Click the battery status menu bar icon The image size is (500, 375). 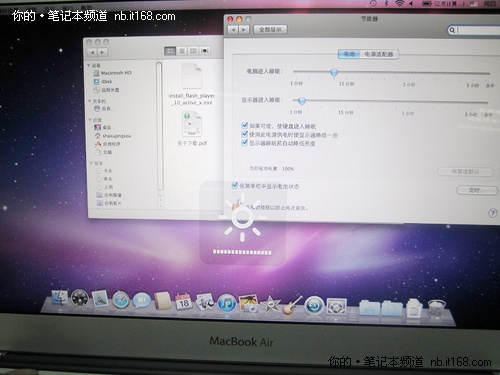click(427, 4)
